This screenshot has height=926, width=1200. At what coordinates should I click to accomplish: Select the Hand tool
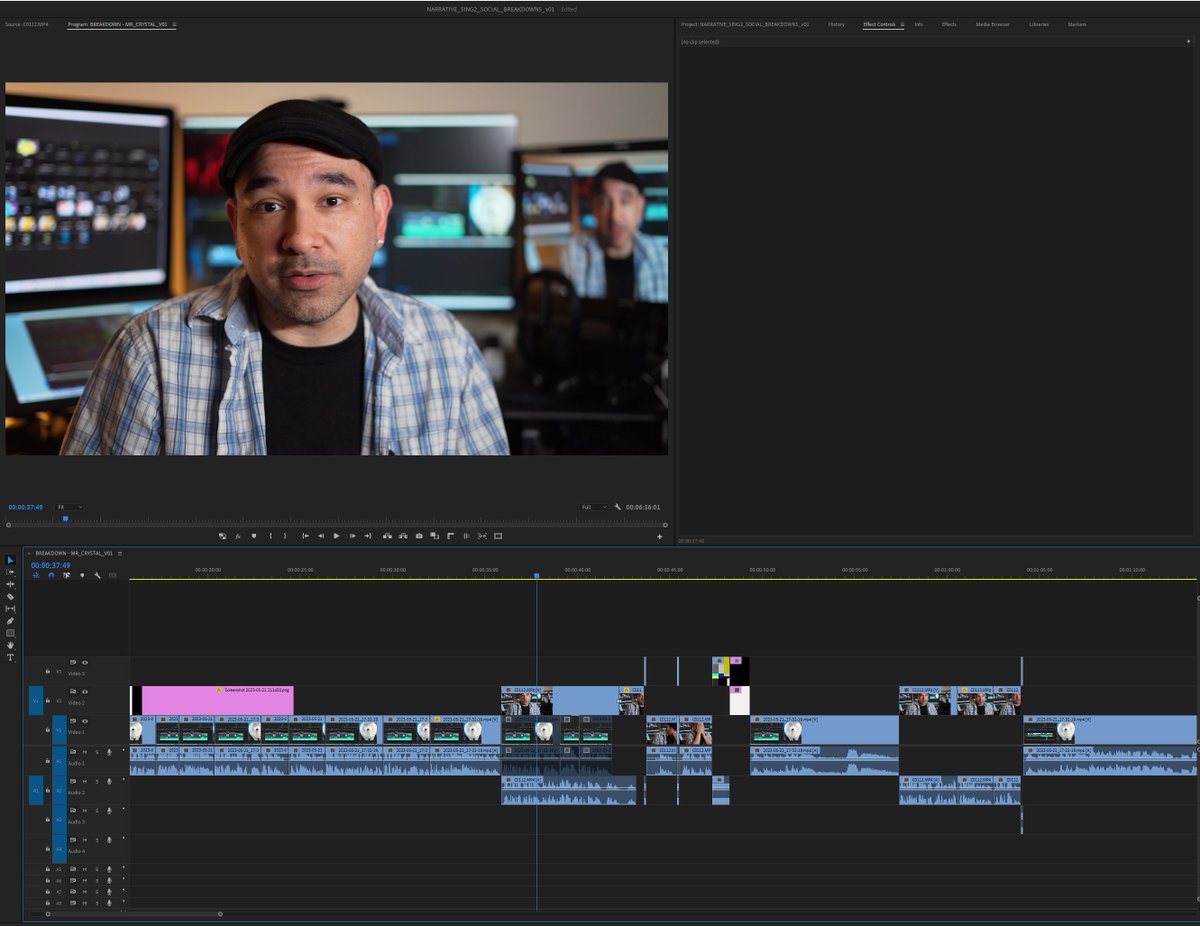point(10,645)
